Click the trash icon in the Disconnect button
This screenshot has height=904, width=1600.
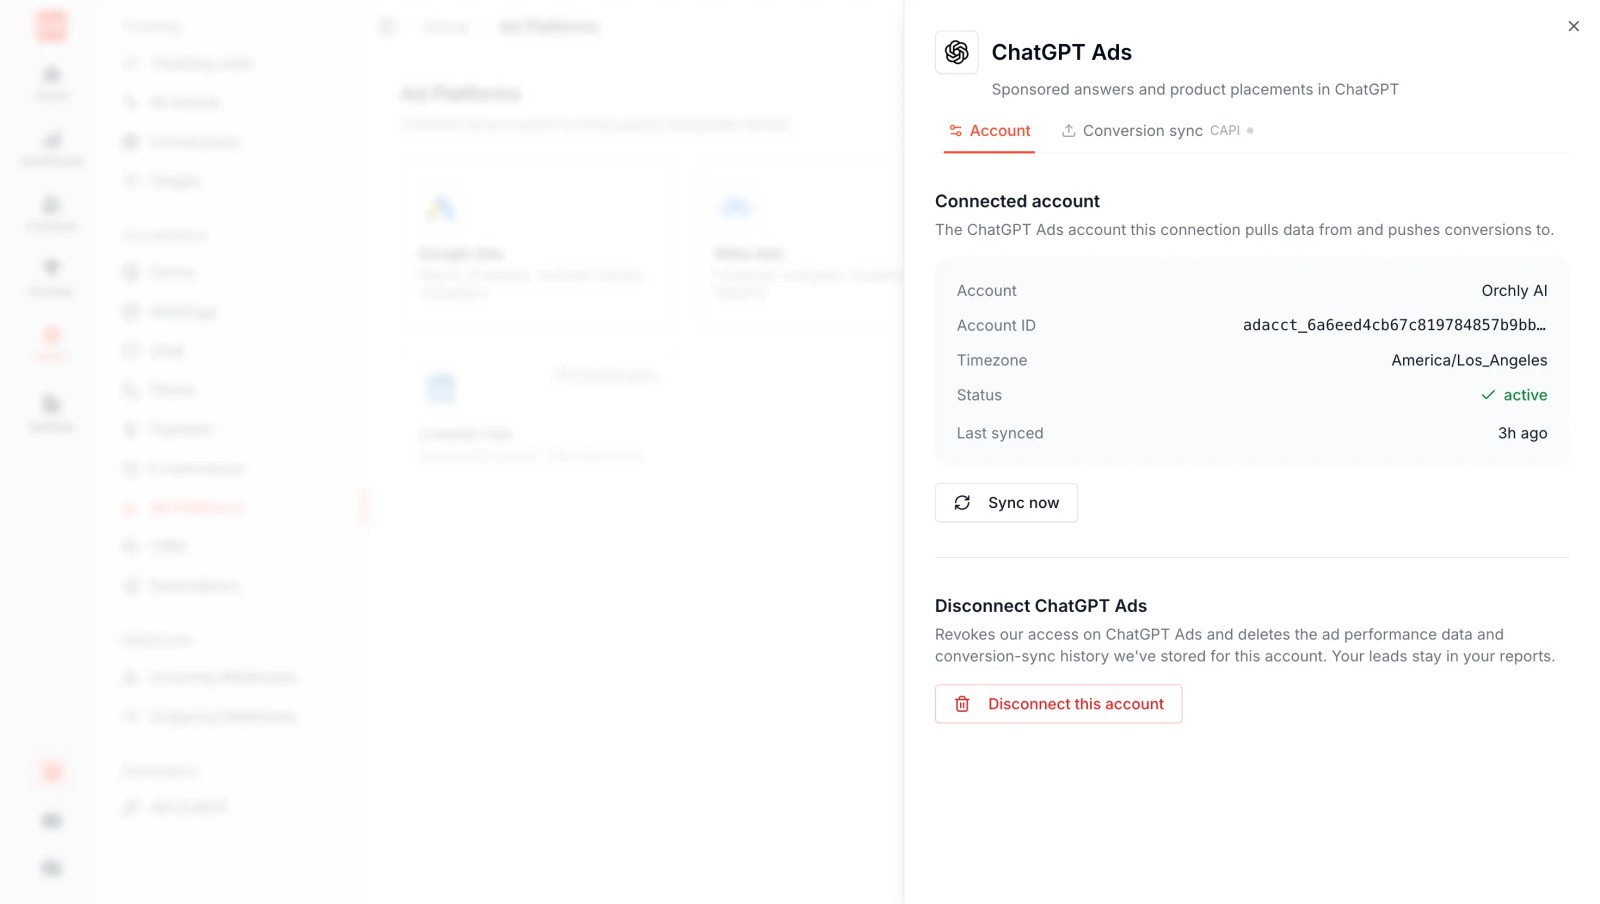click(x=962, y=704)
